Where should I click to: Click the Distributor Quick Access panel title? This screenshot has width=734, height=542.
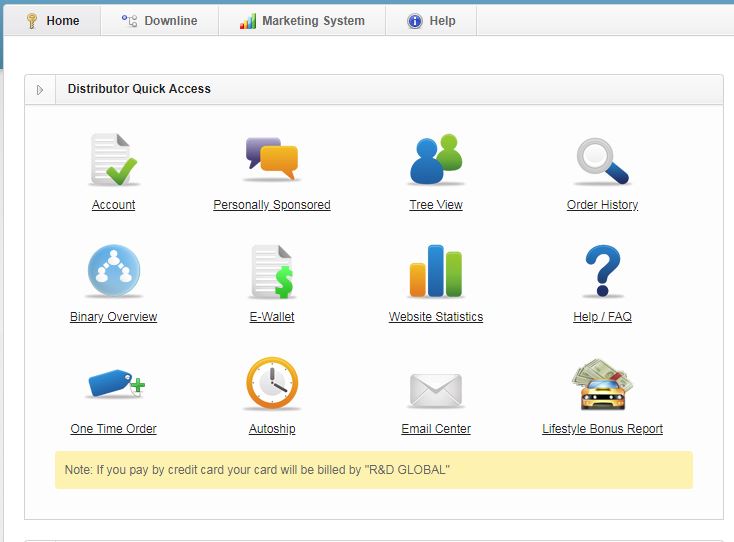[x=139, y=88]
